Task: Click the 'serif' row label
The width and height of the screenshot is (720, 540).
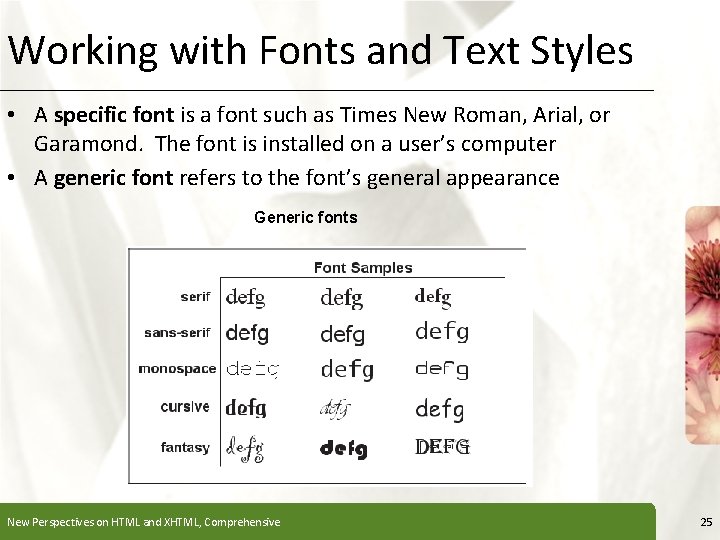Action: [196, 297]
